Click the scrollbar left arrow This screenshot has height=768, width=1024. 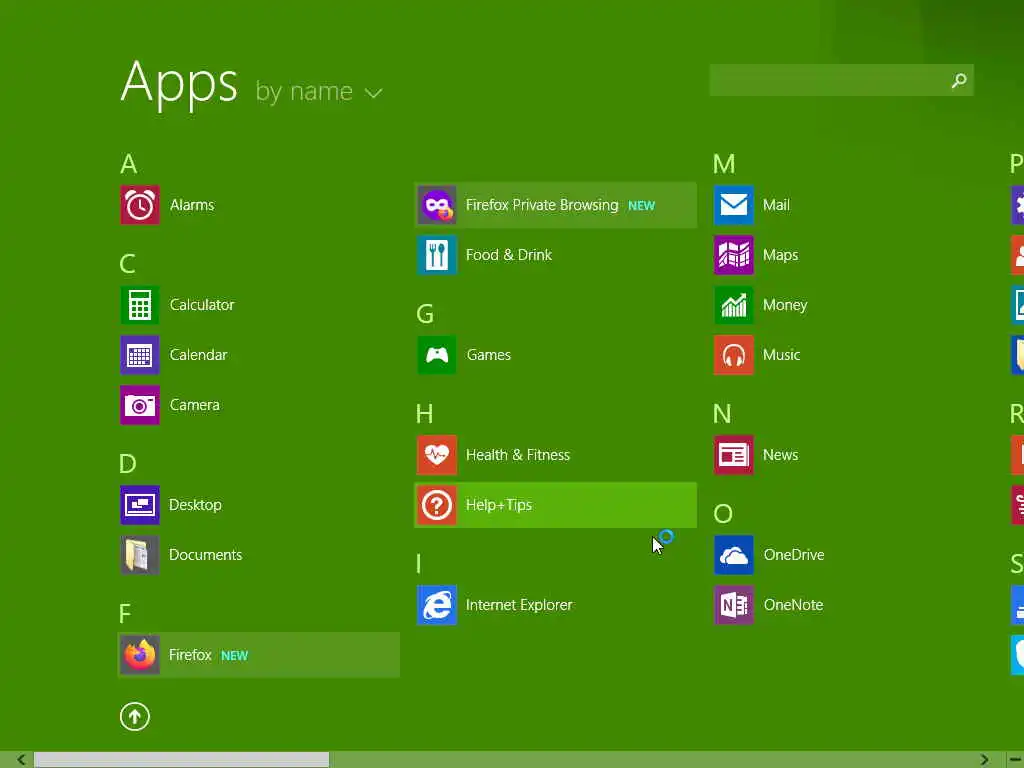tap(21, 760)
